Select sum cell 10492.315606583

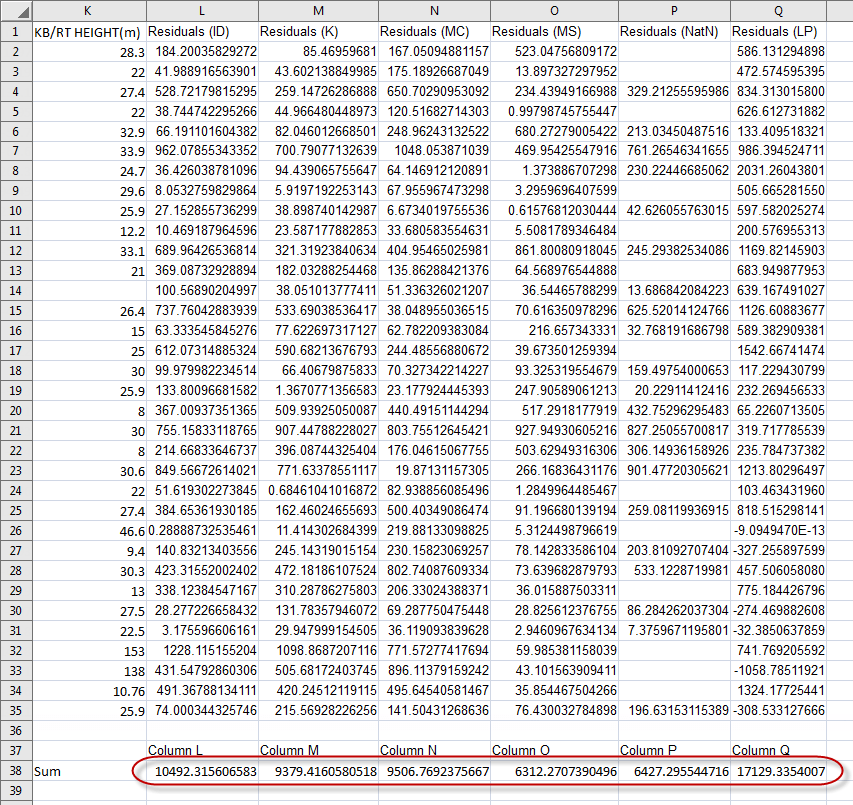(202, 771)
